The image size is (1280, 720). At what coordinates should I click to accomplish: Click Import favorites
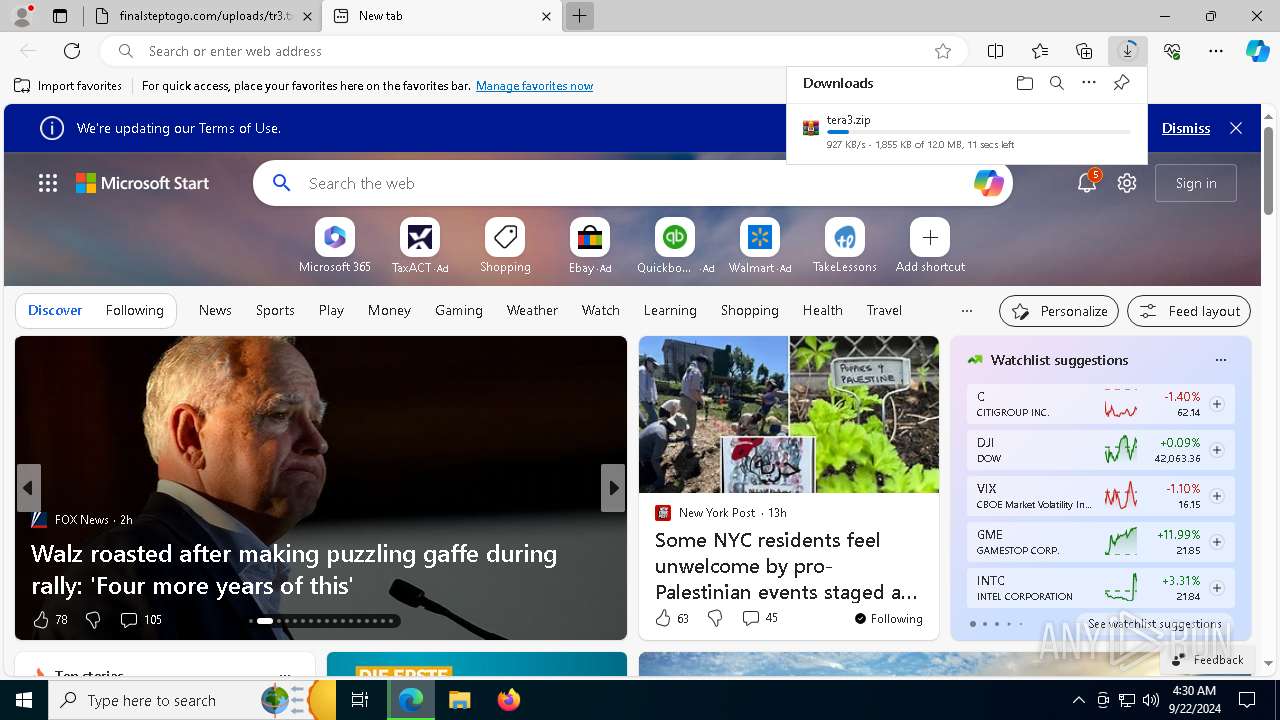68,86
